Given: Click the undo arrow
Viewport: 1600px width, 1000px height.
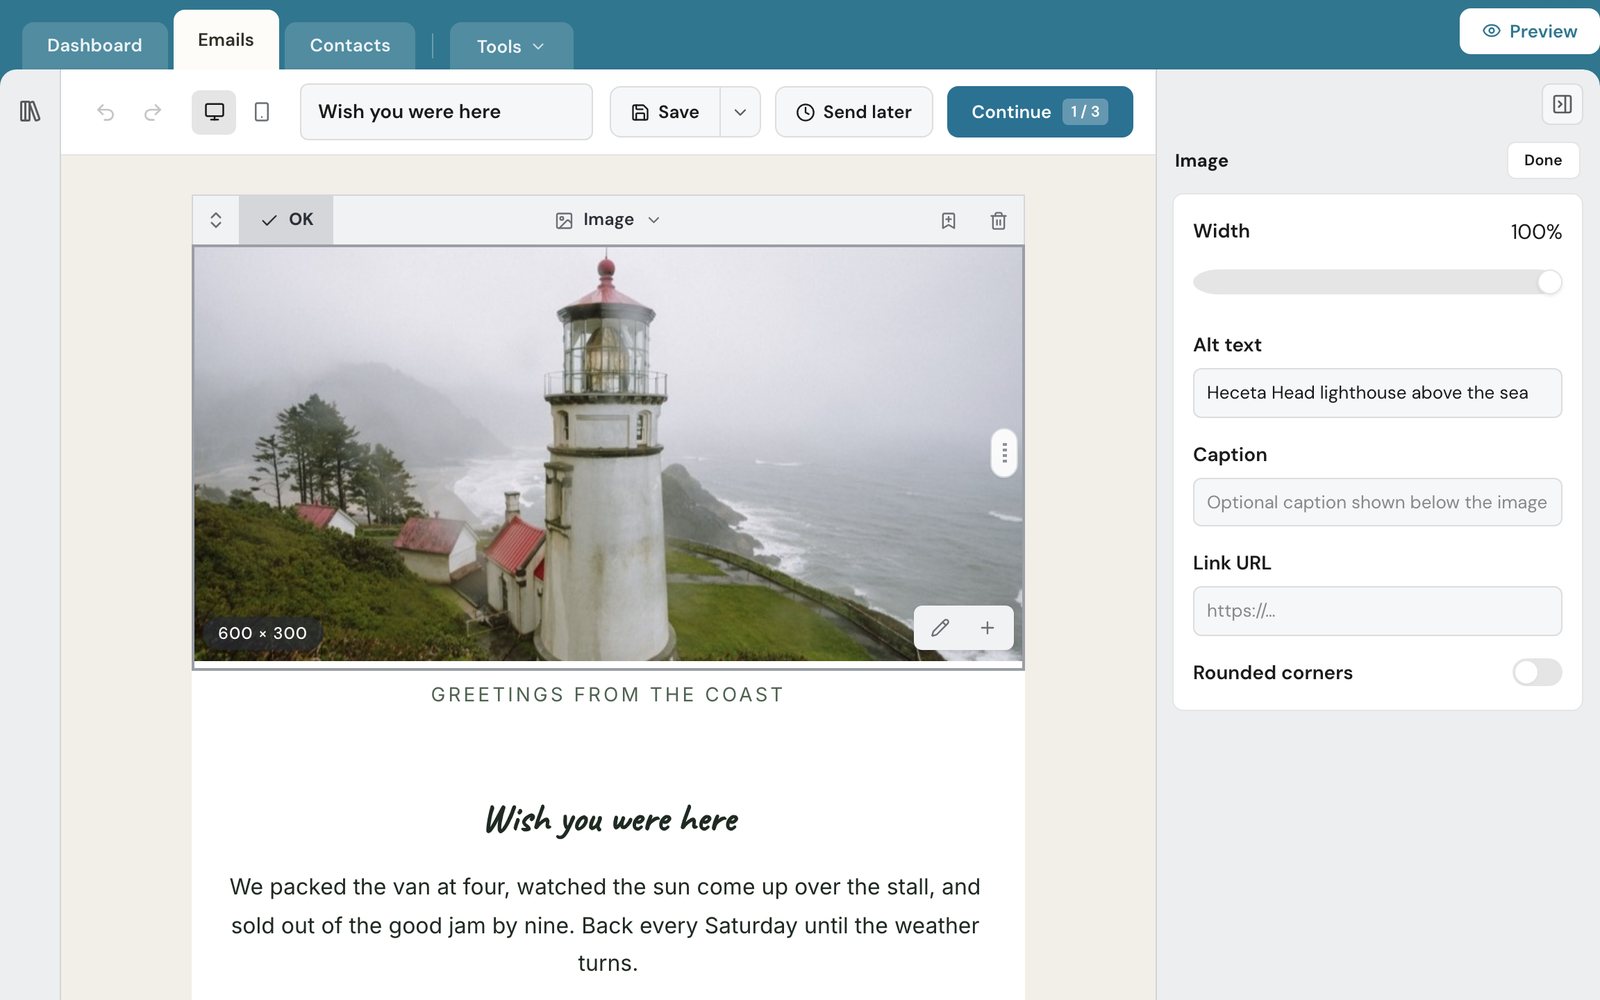Looking at the screenshot, I should click(x=105, y=112).
